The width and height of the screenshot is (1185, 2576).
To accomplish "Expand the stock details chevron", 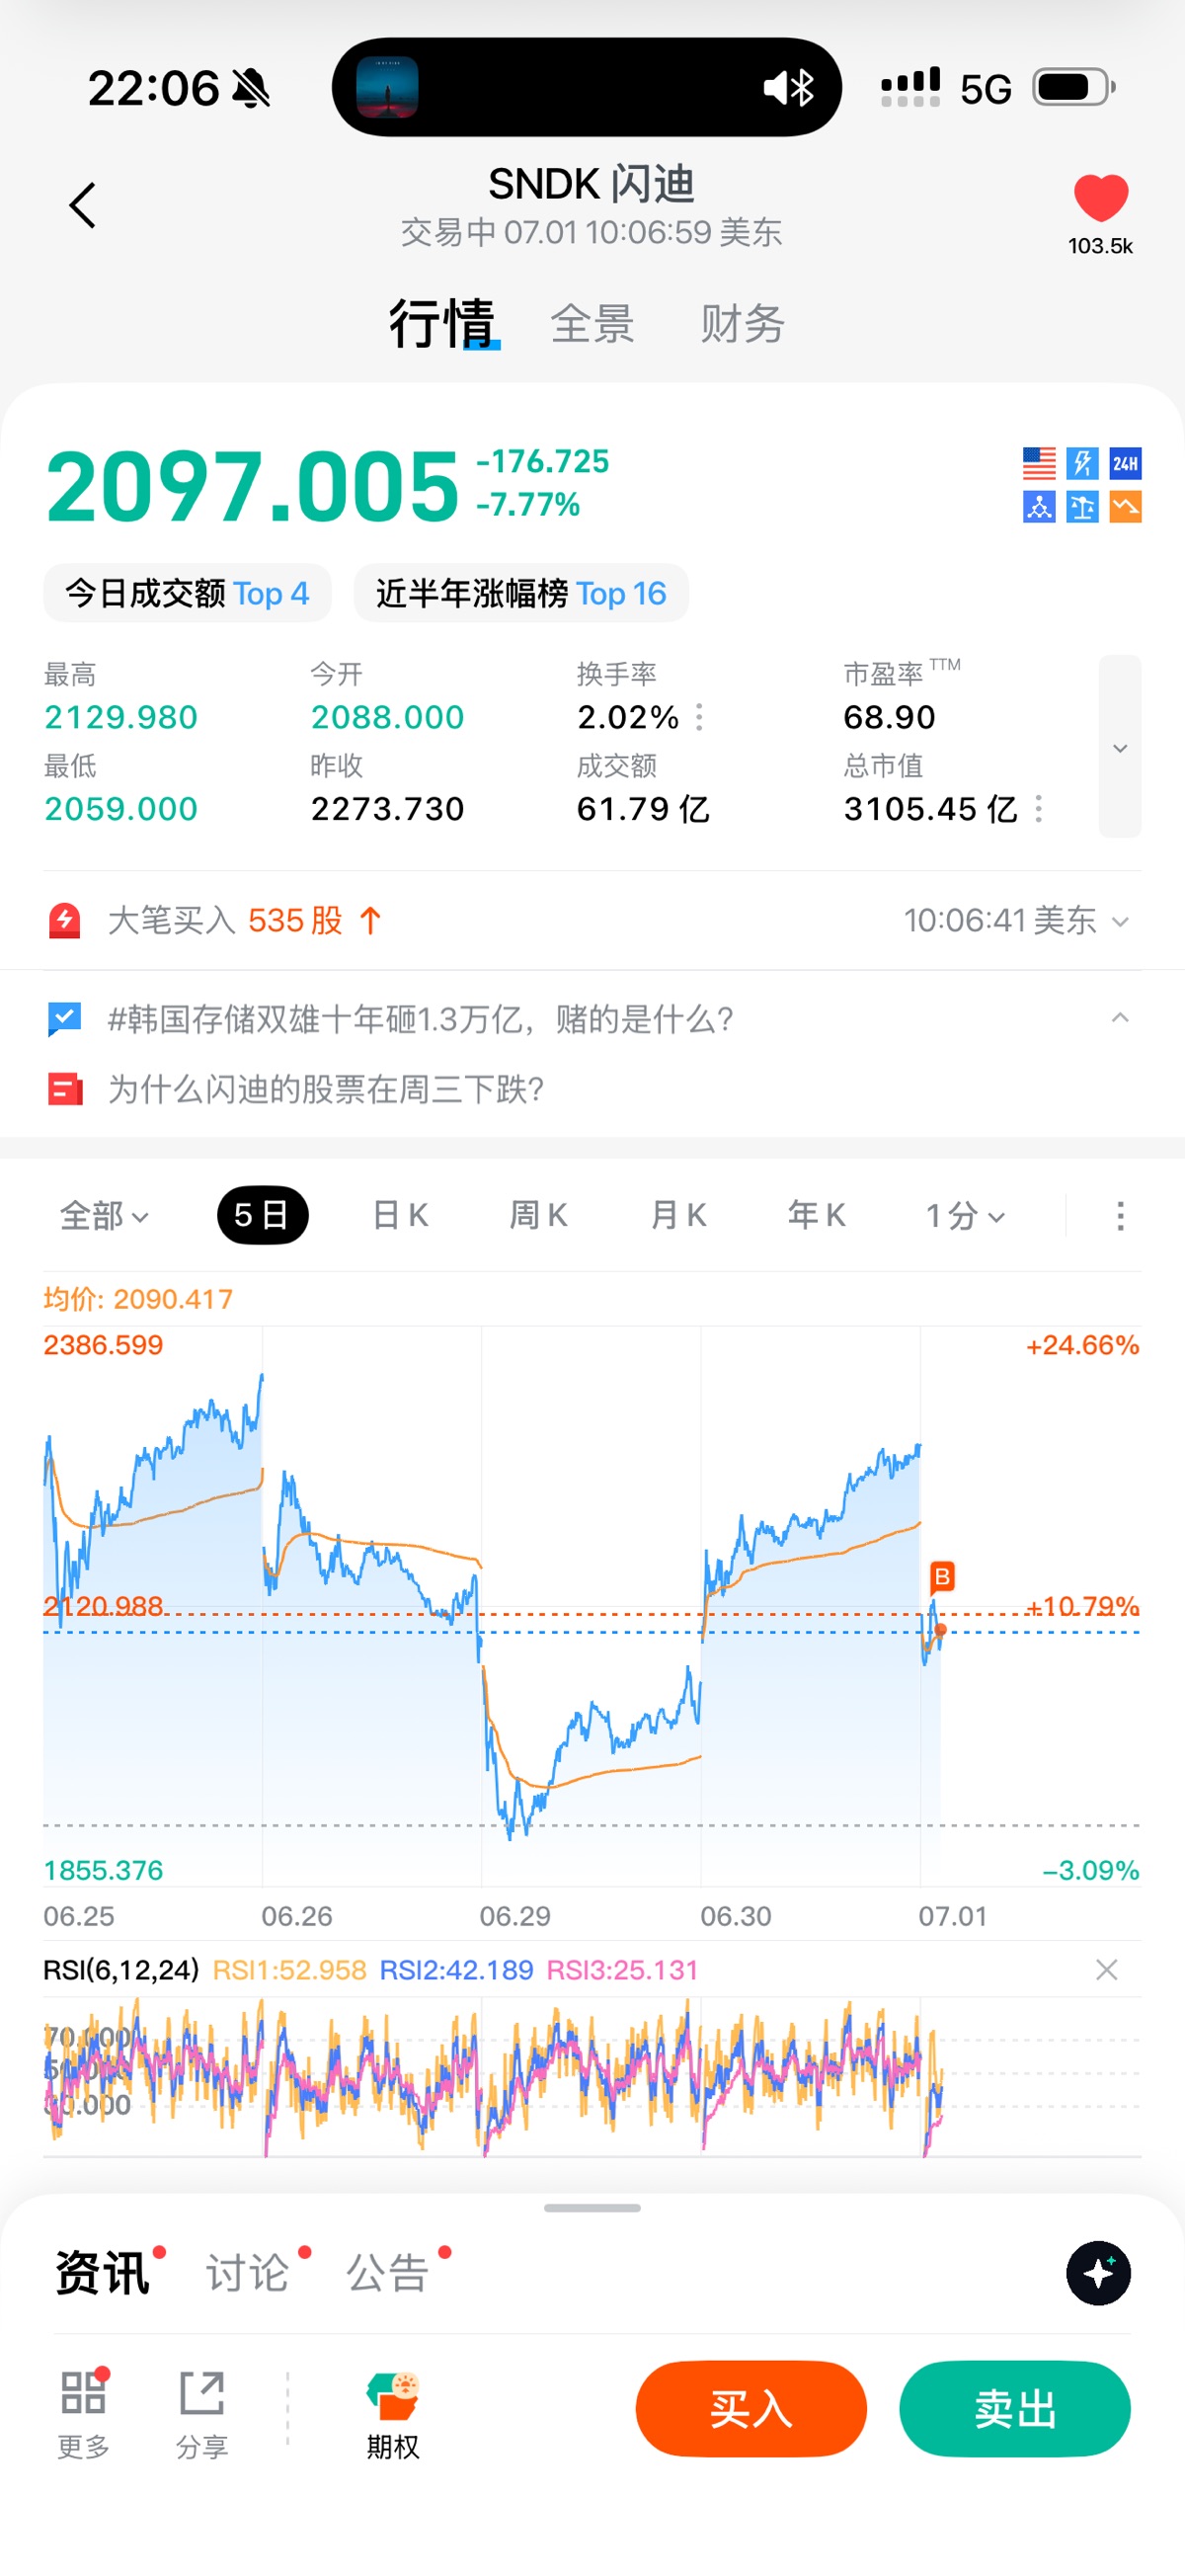I will [x=1120, y=746].
